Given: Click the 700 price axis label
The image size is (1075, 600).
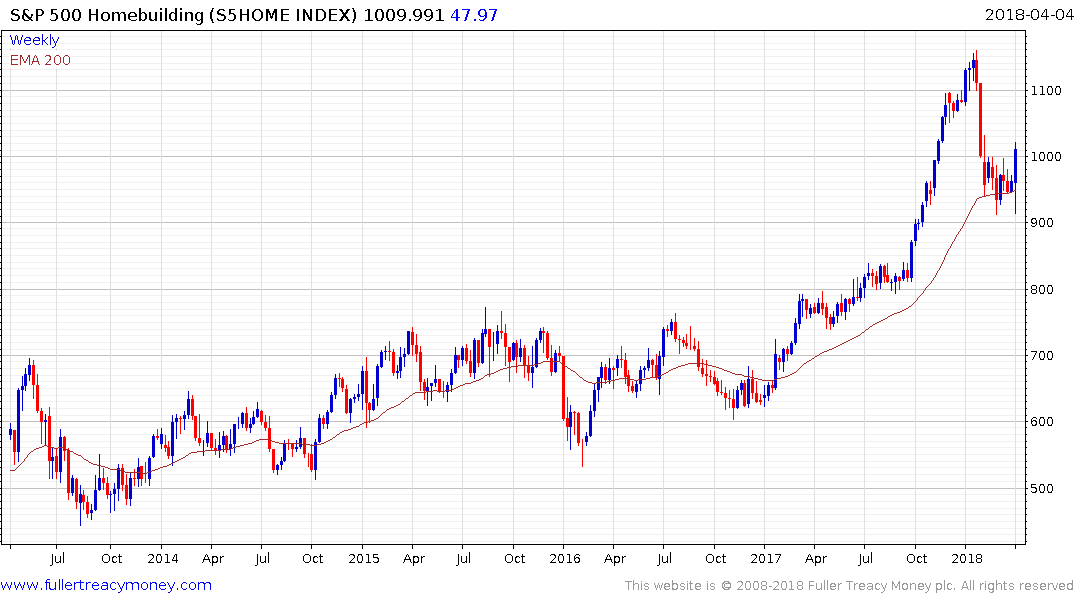Looking at the screenshot, I should pos(1043,356).
